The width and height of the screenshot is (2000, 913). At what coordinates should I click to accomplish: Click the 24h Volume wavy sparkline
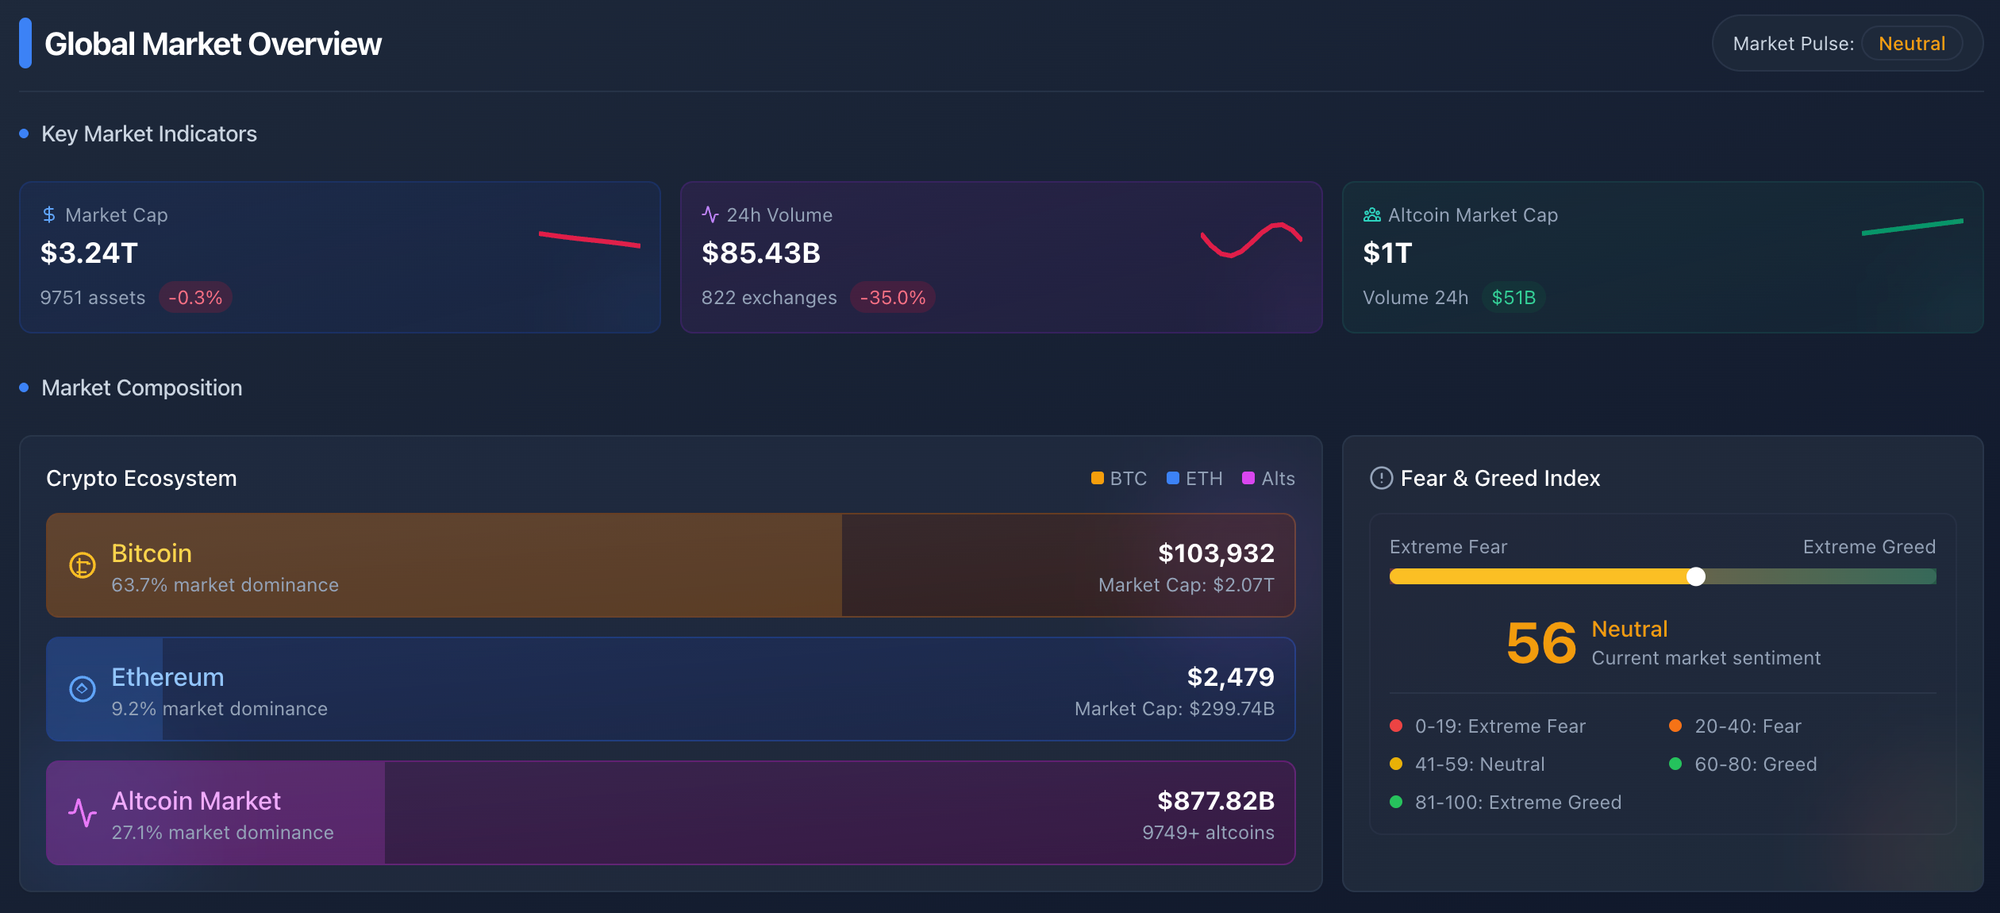[1251, 240]
